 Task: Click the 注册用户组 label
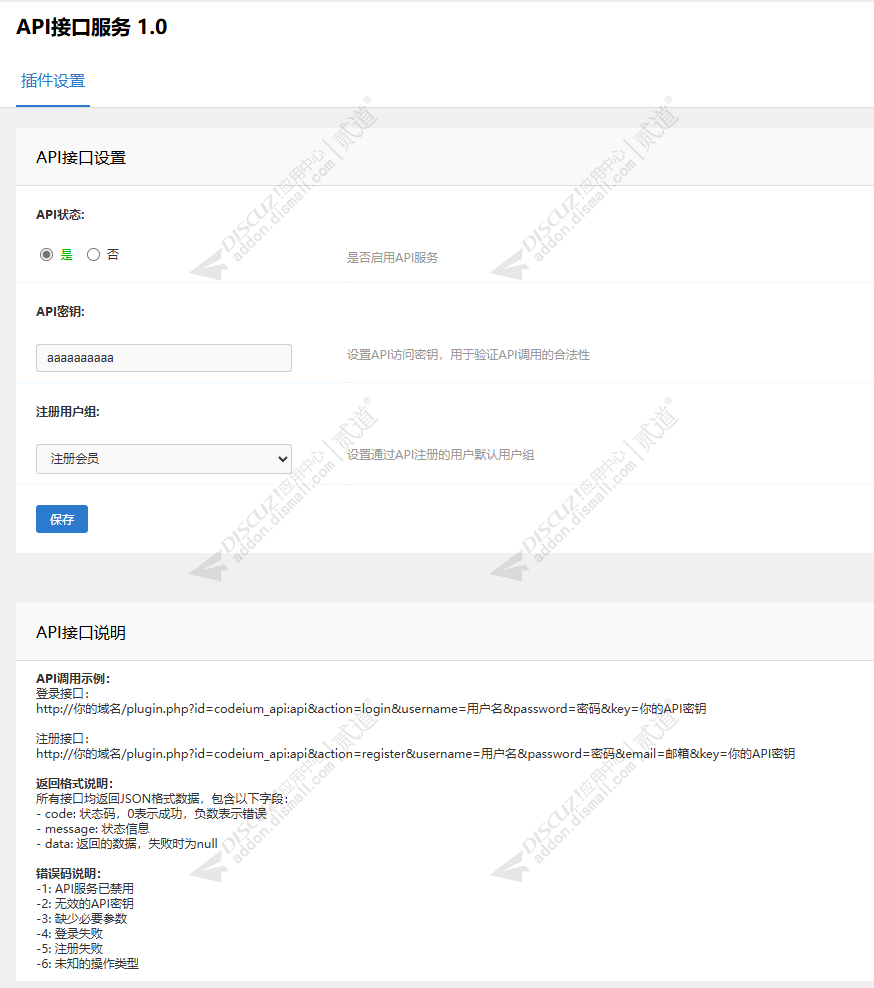(x=67, y=412)
